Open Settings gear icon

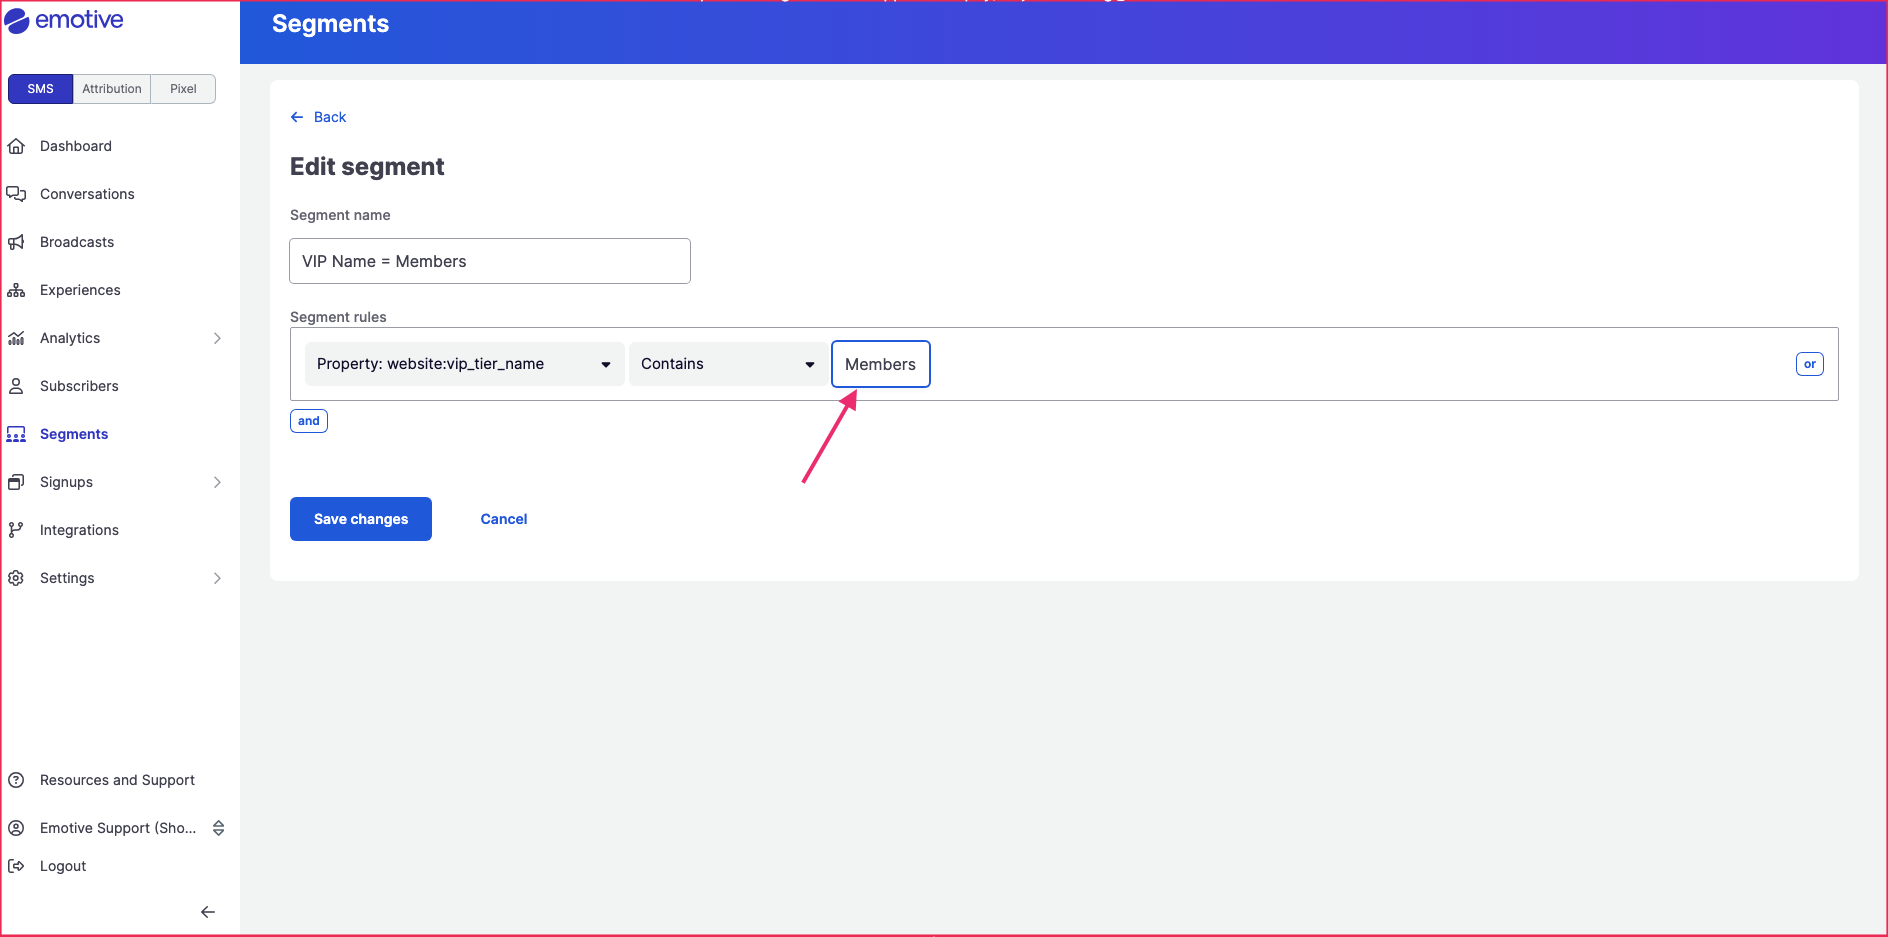coord(16,578)
